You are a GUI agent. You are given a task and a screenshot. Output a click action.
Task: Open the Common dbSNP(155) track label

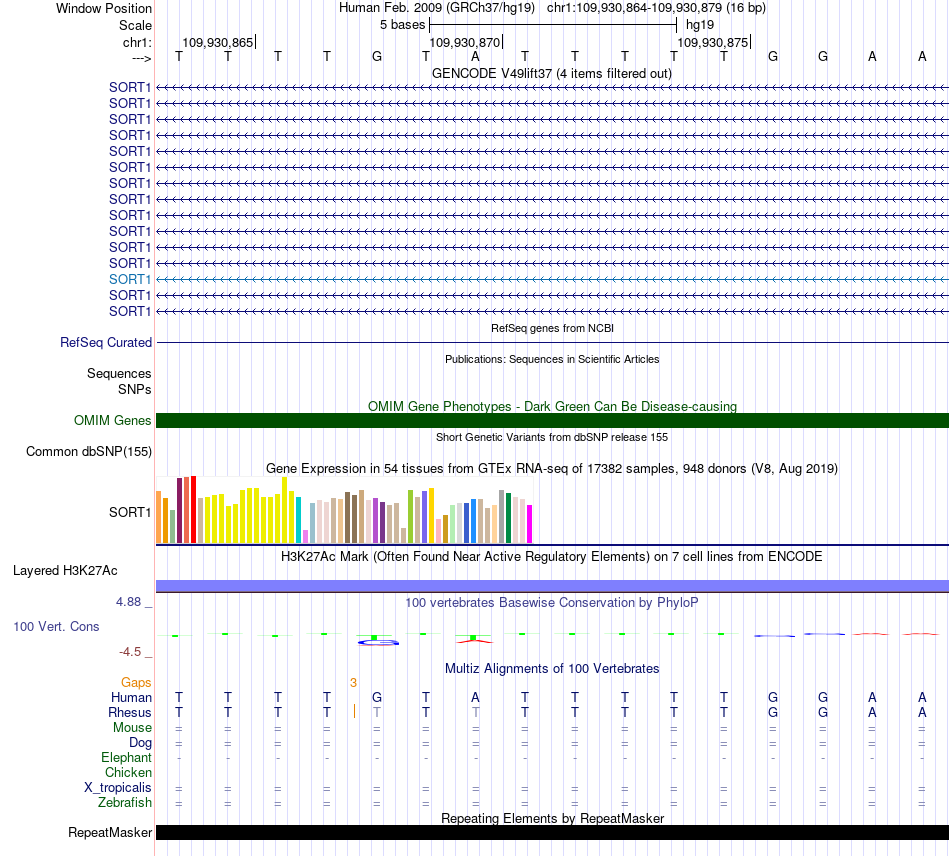click(x=89, y=451)
